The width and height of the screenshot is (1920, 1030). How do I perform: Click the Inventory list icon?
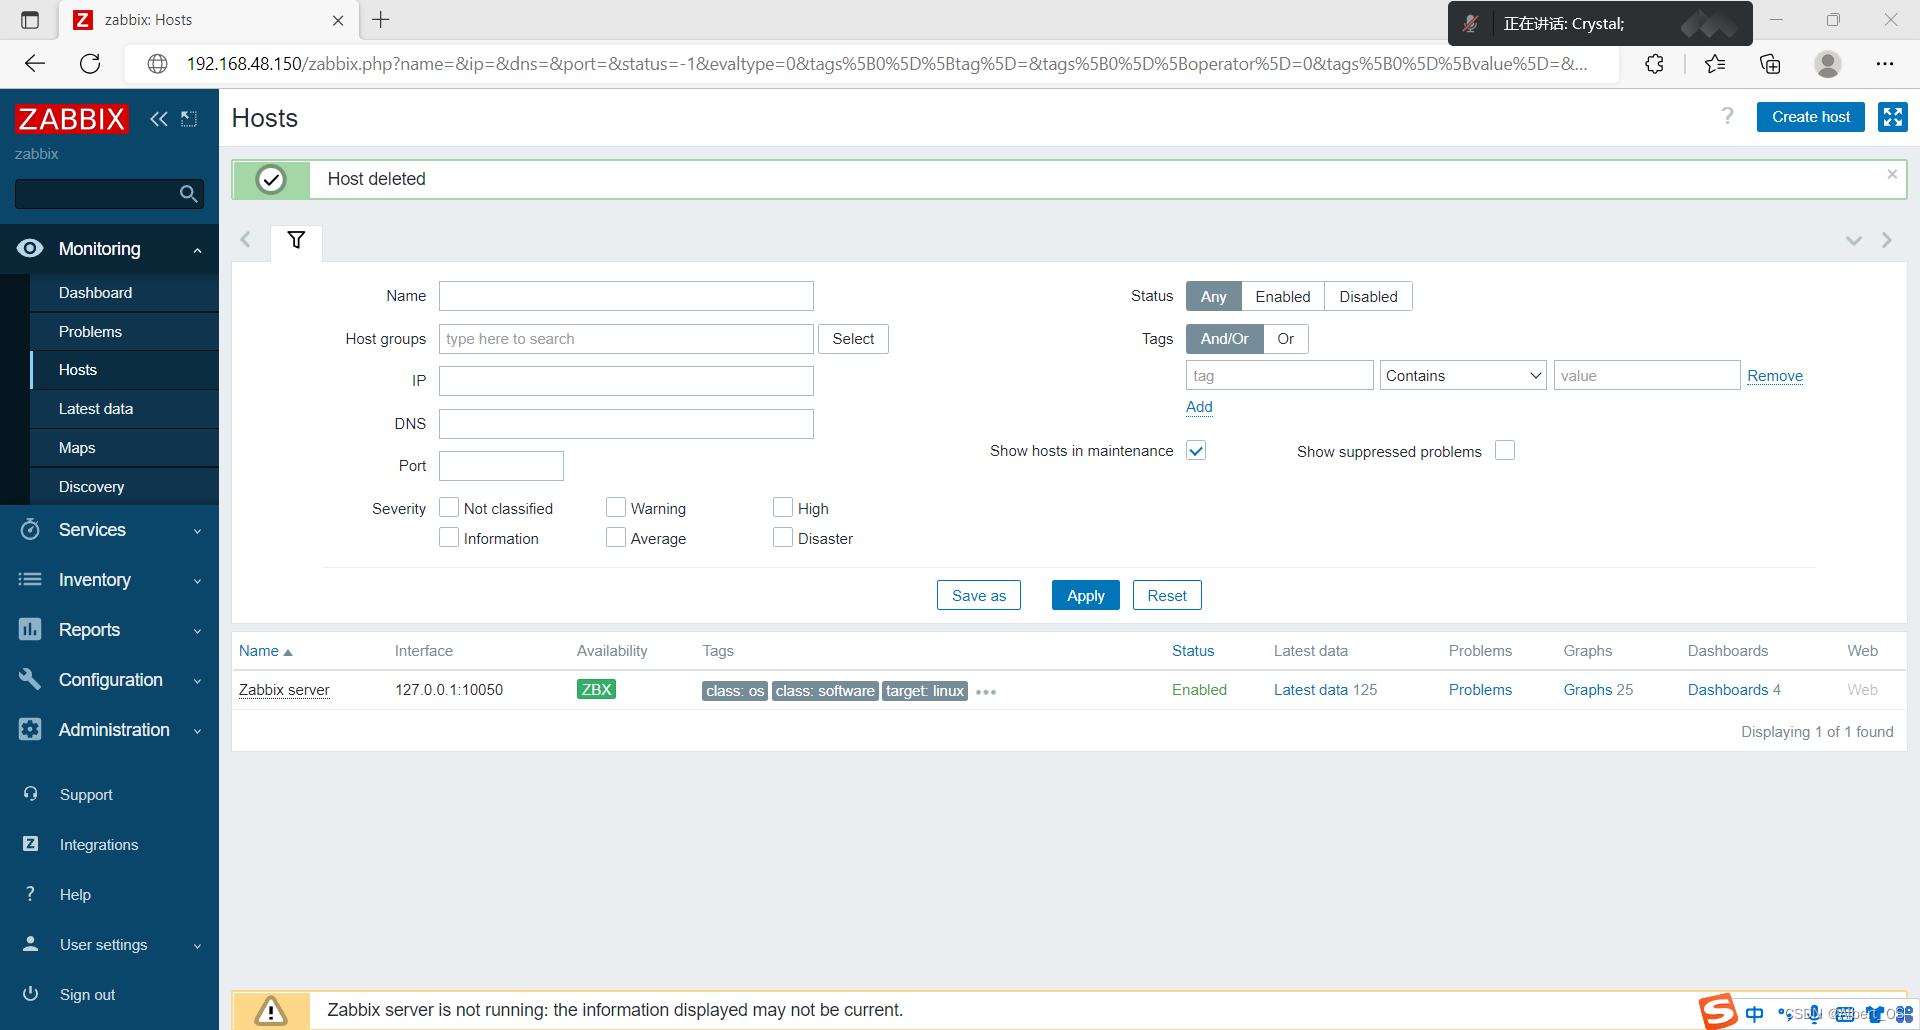pyautogui.click(x=30, y=579)
